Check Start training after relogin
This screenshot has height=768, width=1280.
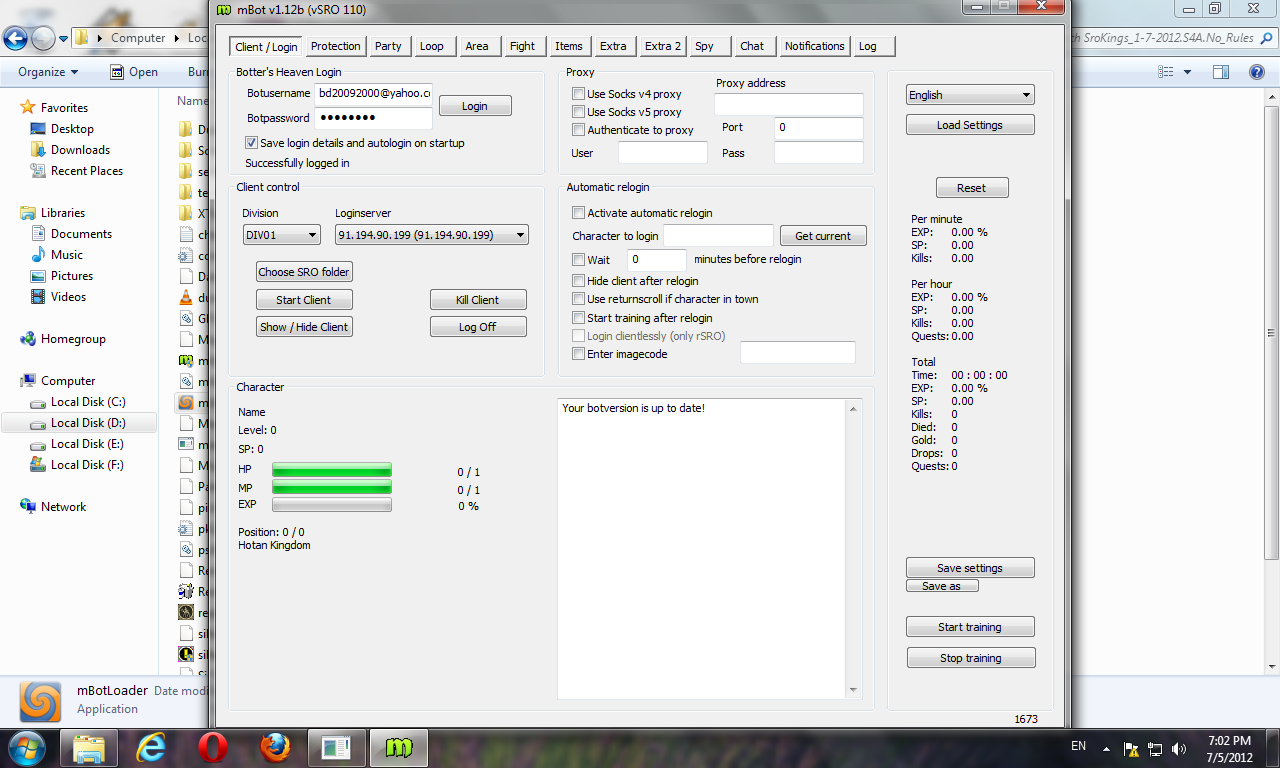pyautogui.click(x=578, y=318)
